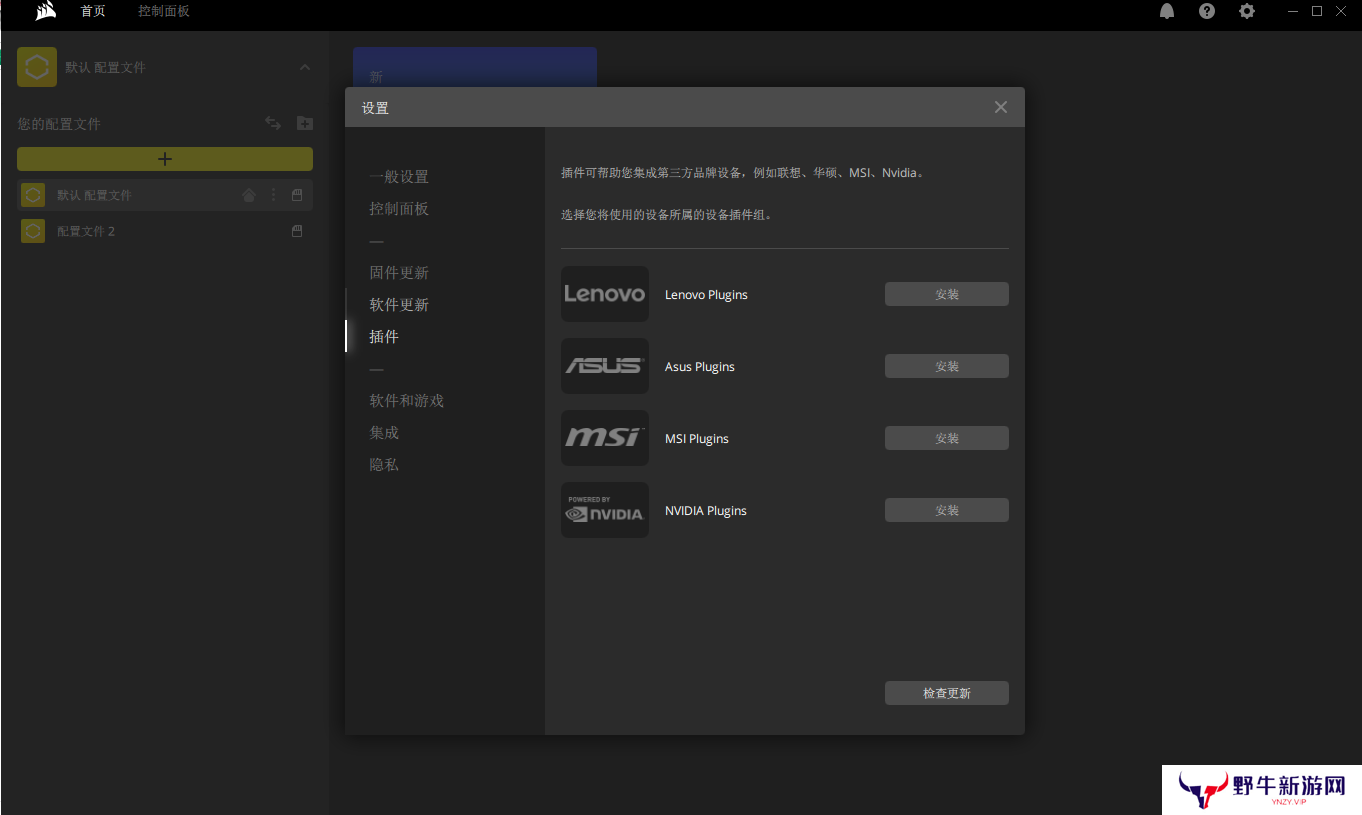Click the import/export profiles arrows icon
The height and width of the screenshot is (815, 1362).
[273, 123]
